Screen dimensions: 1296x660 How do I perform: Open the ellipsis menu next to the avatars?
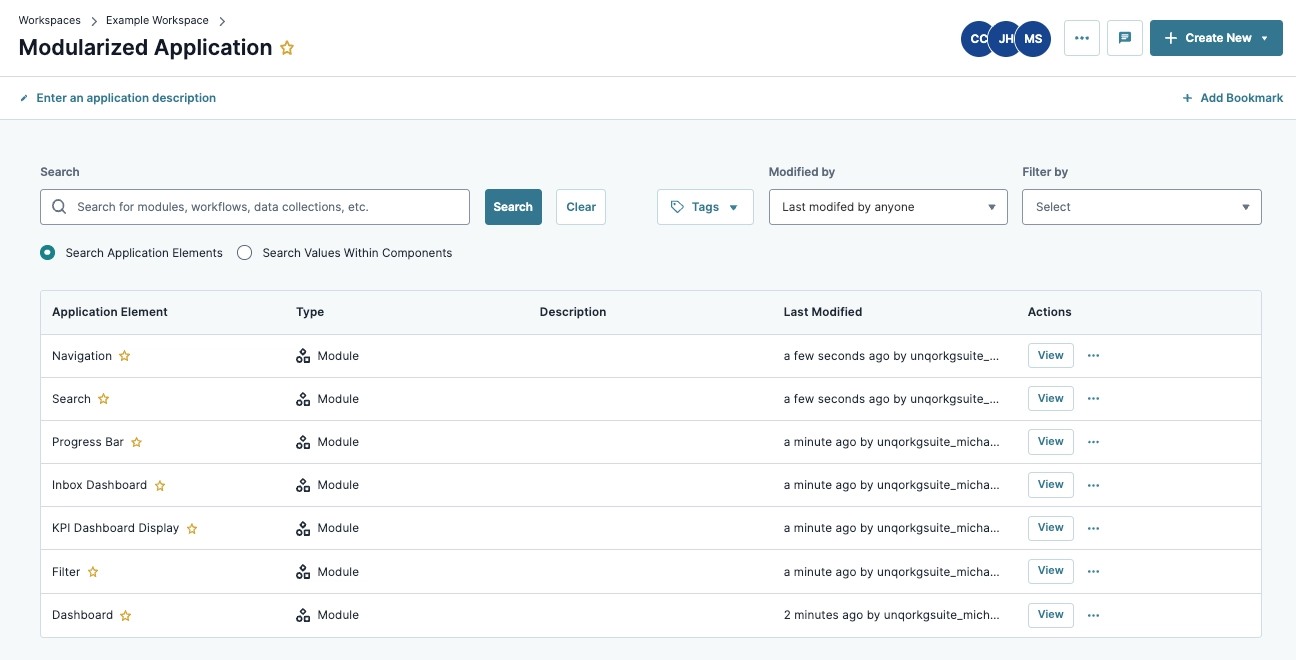coord(1081,37)
